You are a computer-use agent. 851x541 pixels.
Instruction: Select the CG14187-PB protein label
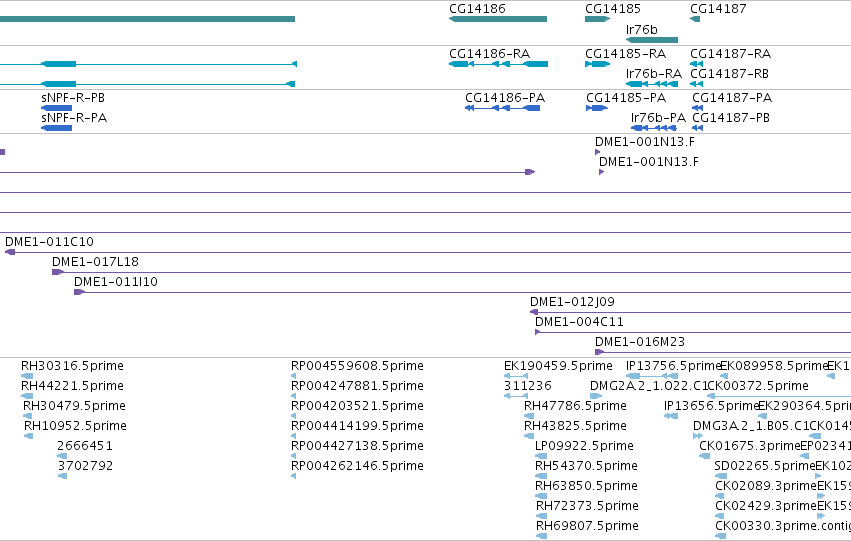tap(731, 118)
